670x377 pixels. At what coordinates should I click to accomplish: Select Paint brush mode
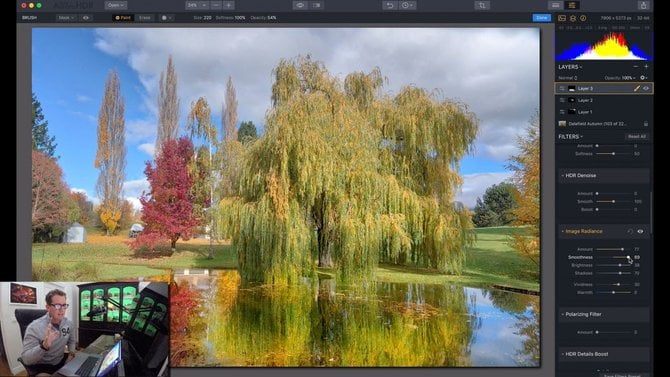tap(123, 18)
